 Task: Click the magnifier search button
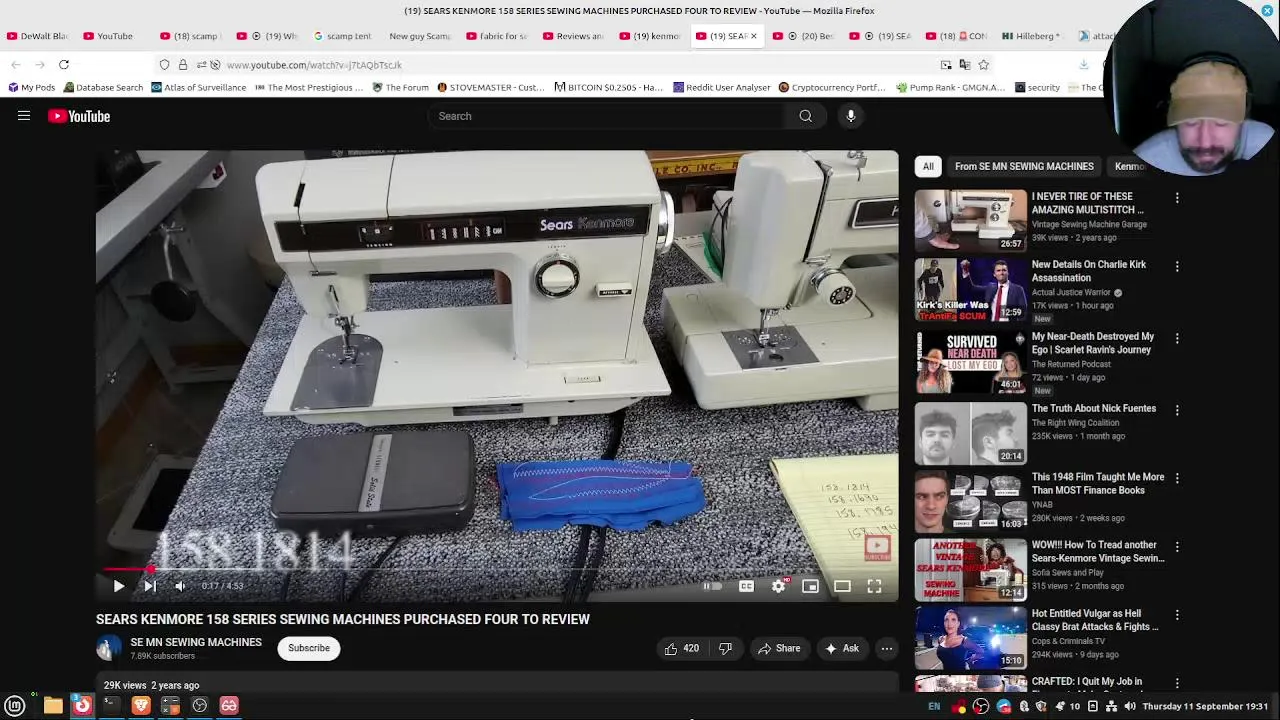click(x=805, y=116)
